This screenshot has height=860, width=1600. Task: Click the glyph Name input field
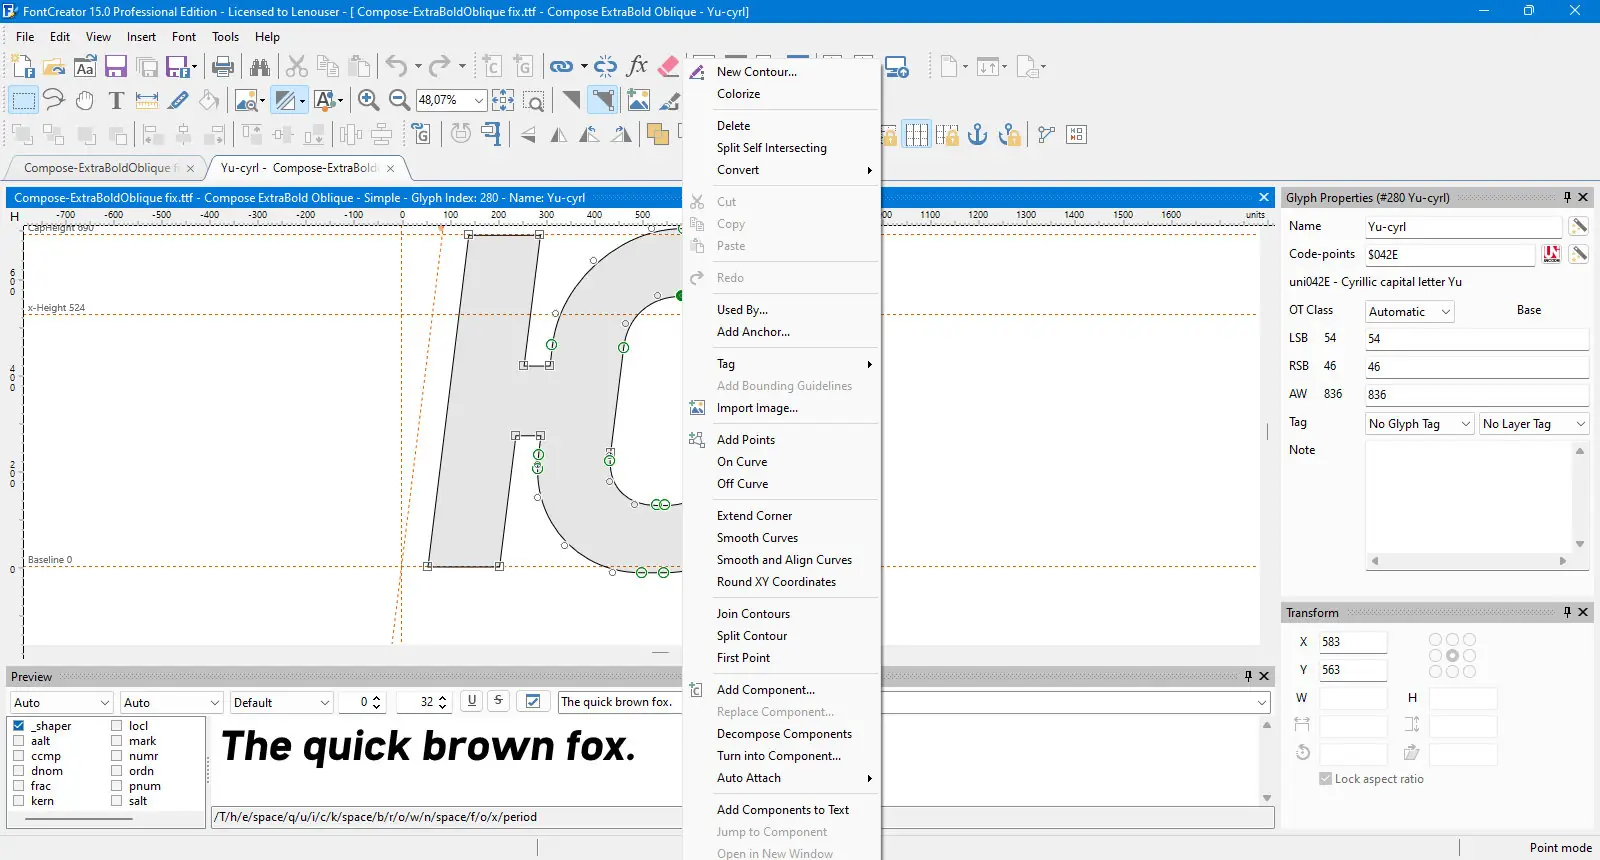click(x=1463, y=227)
